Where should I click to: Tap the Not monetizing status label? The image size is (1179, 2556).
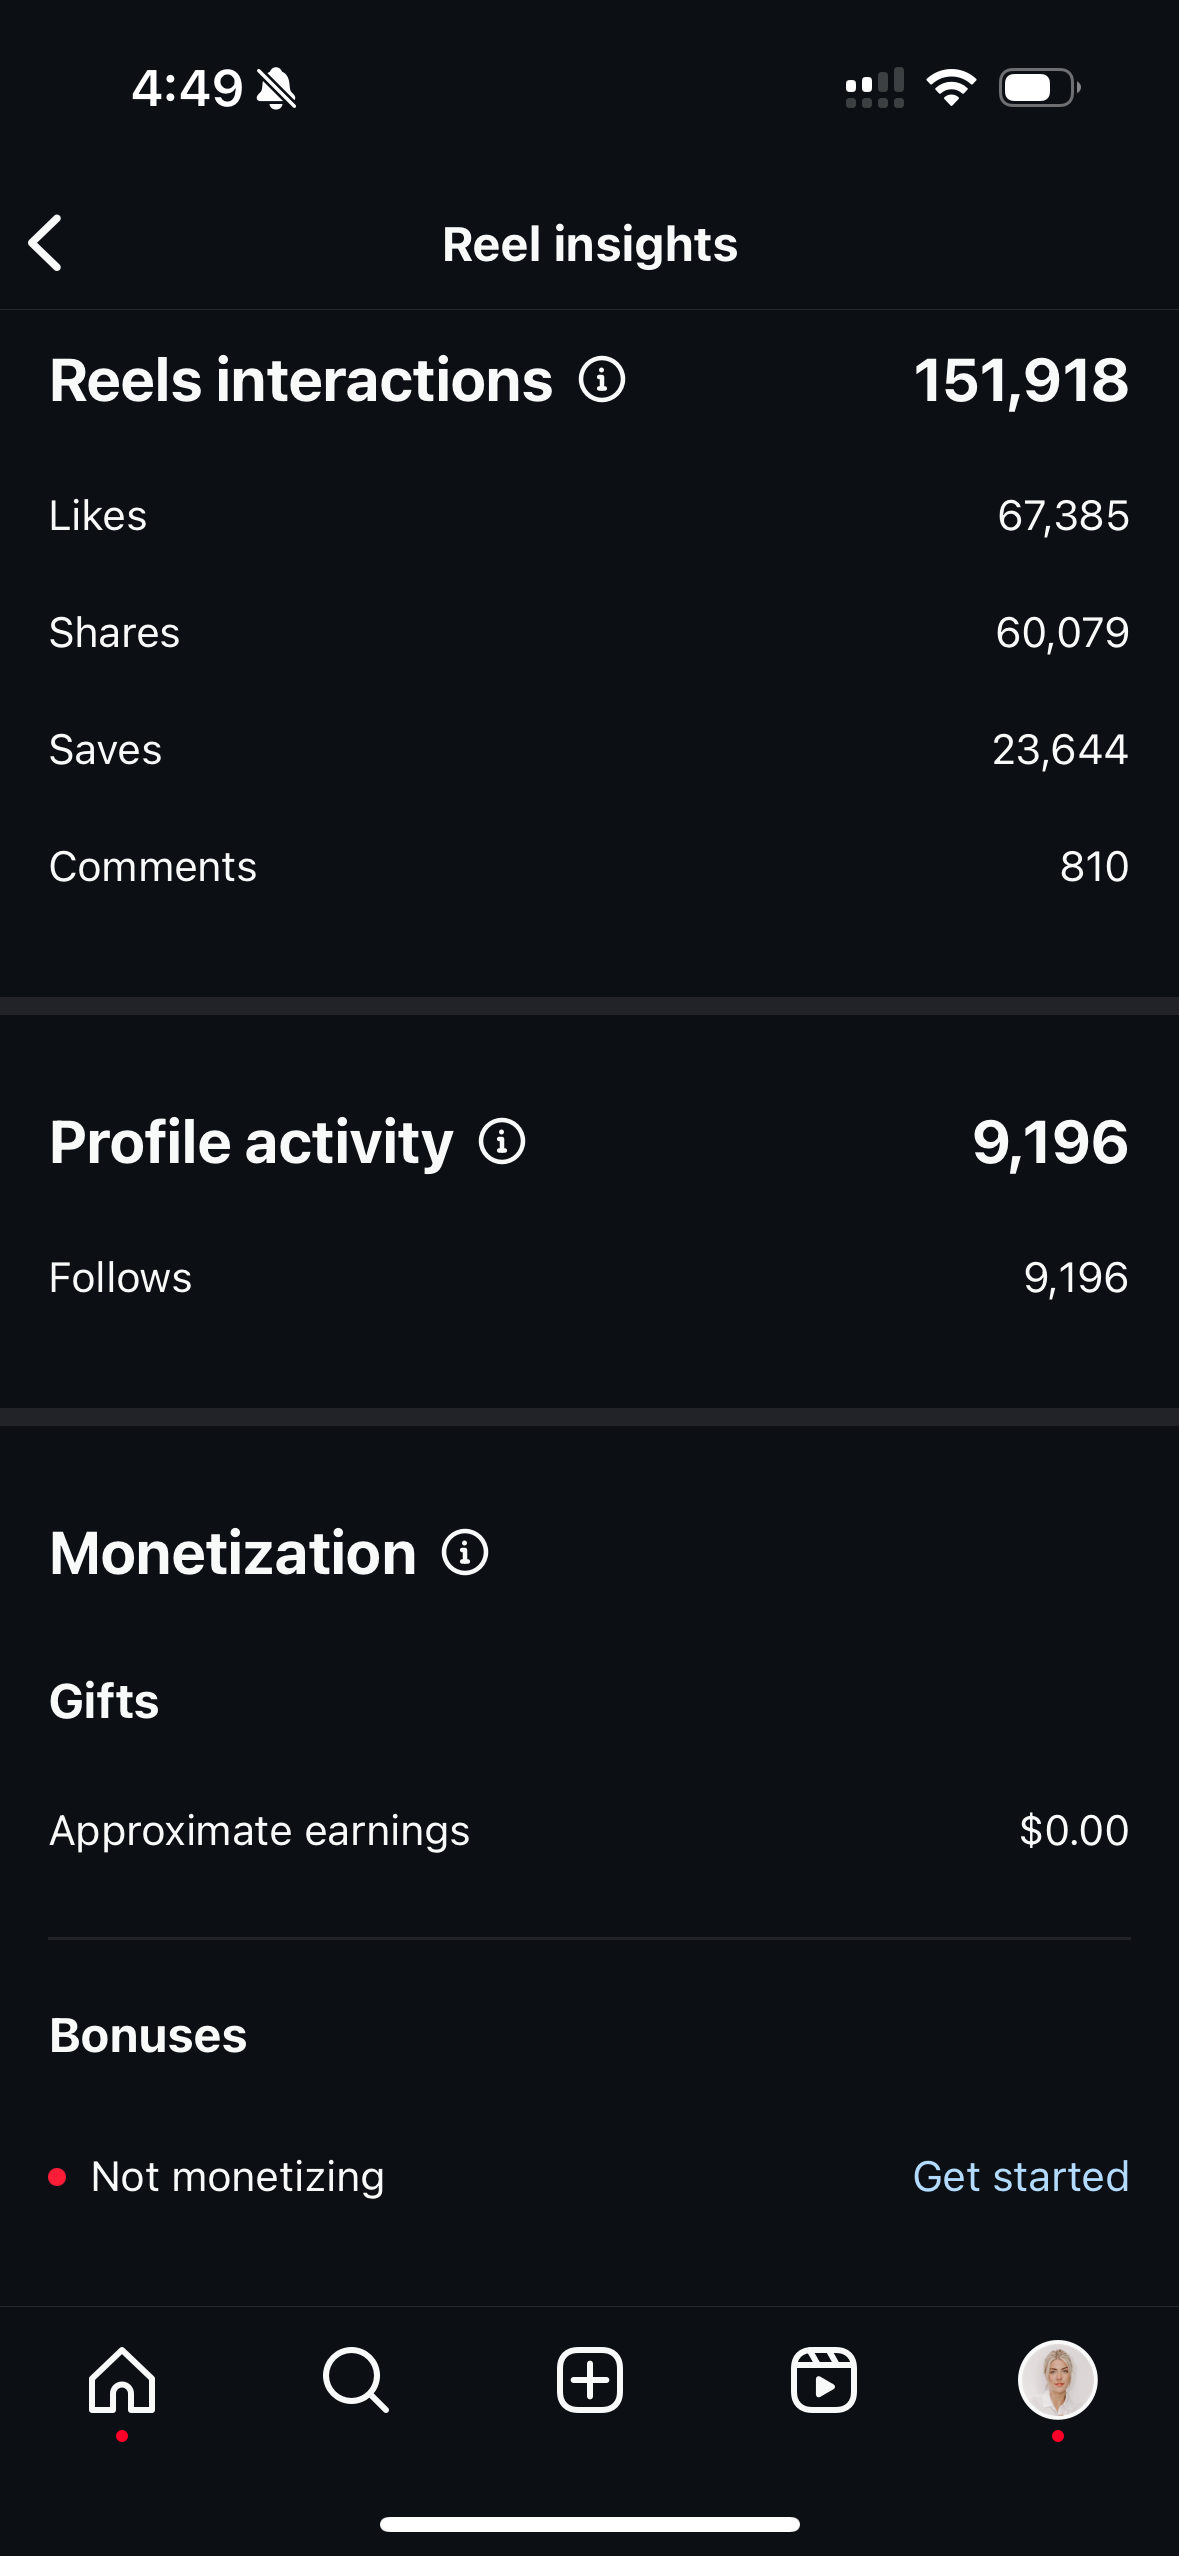[237, 2177]
